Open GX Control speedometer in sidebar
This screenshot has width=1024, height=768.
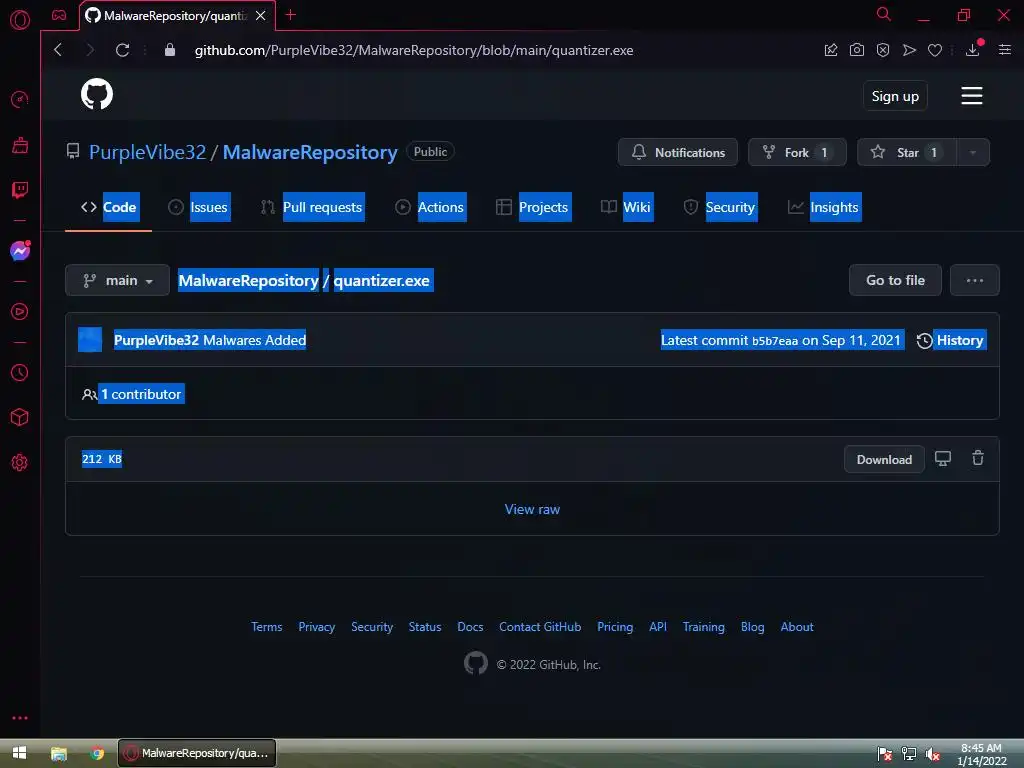coord(20,99)
